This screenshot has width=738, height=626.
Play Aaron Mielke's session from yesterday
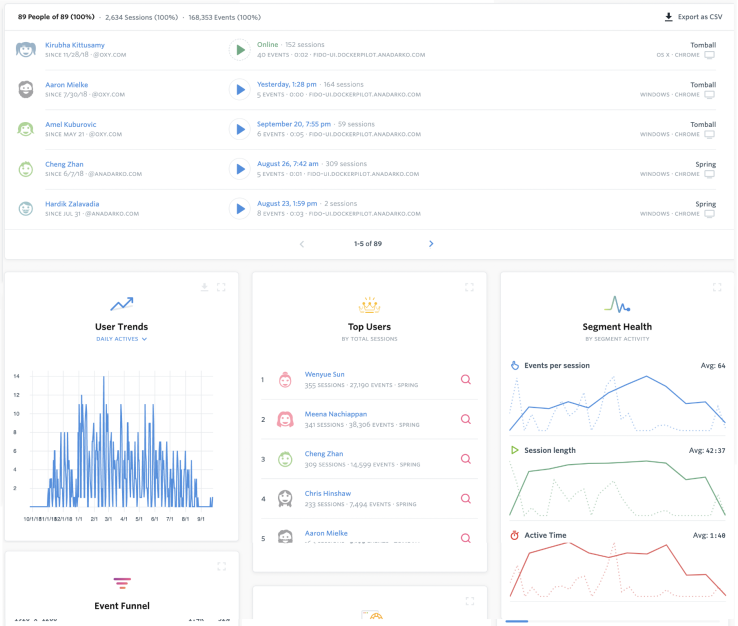(240, 89)
